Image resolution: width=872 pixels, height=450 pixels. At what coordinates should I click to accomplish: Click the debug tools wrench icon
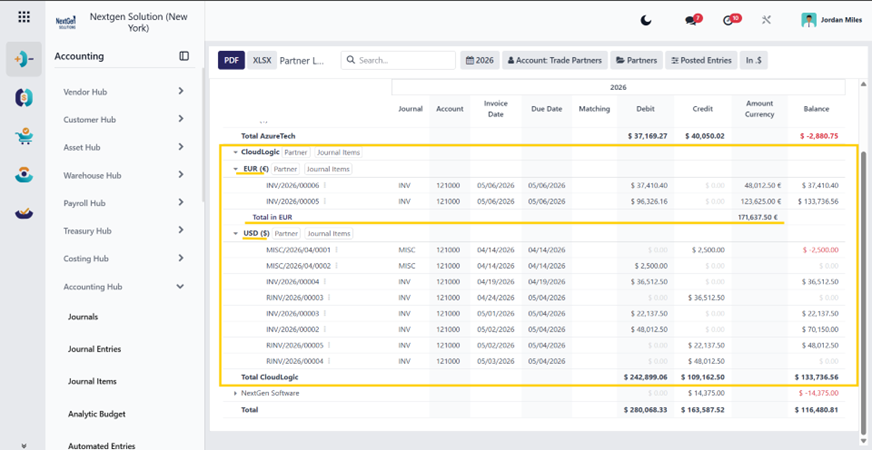point(766,21)
